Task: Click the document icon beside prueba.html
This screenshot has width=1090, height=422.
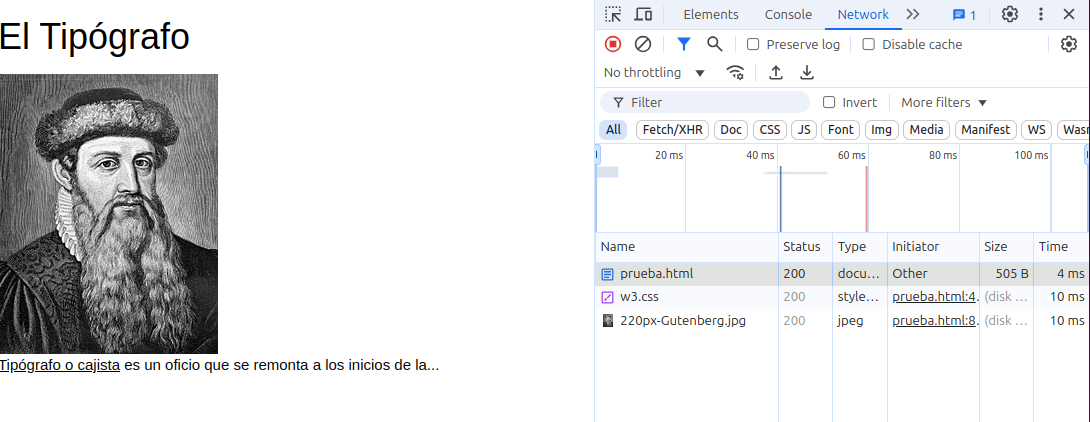Action: [608, 274]
